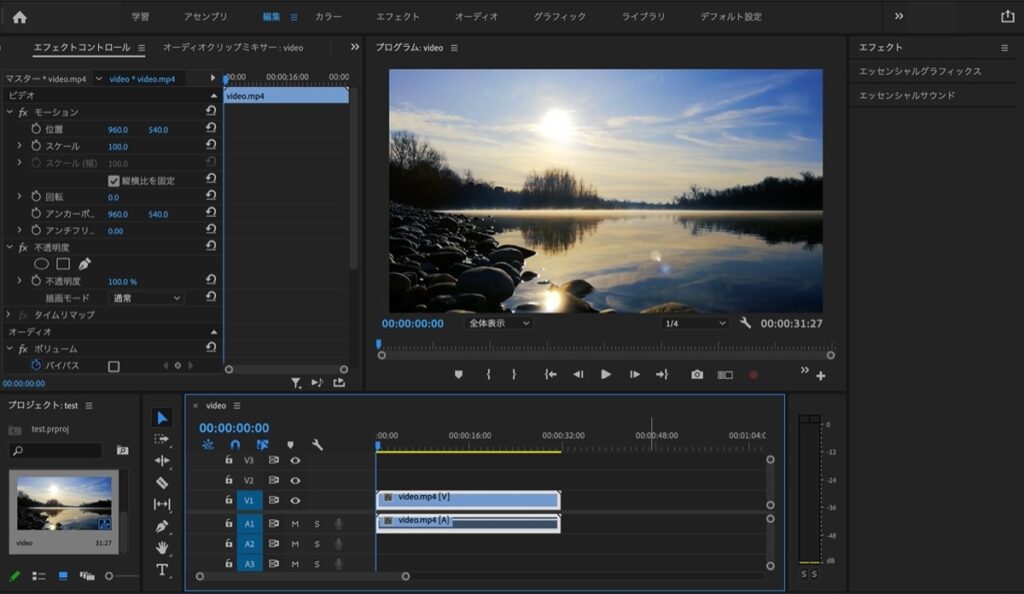
Task: Select the video.mp4 [V] clip
Action: pyautogui.click(x=468, y=500)
